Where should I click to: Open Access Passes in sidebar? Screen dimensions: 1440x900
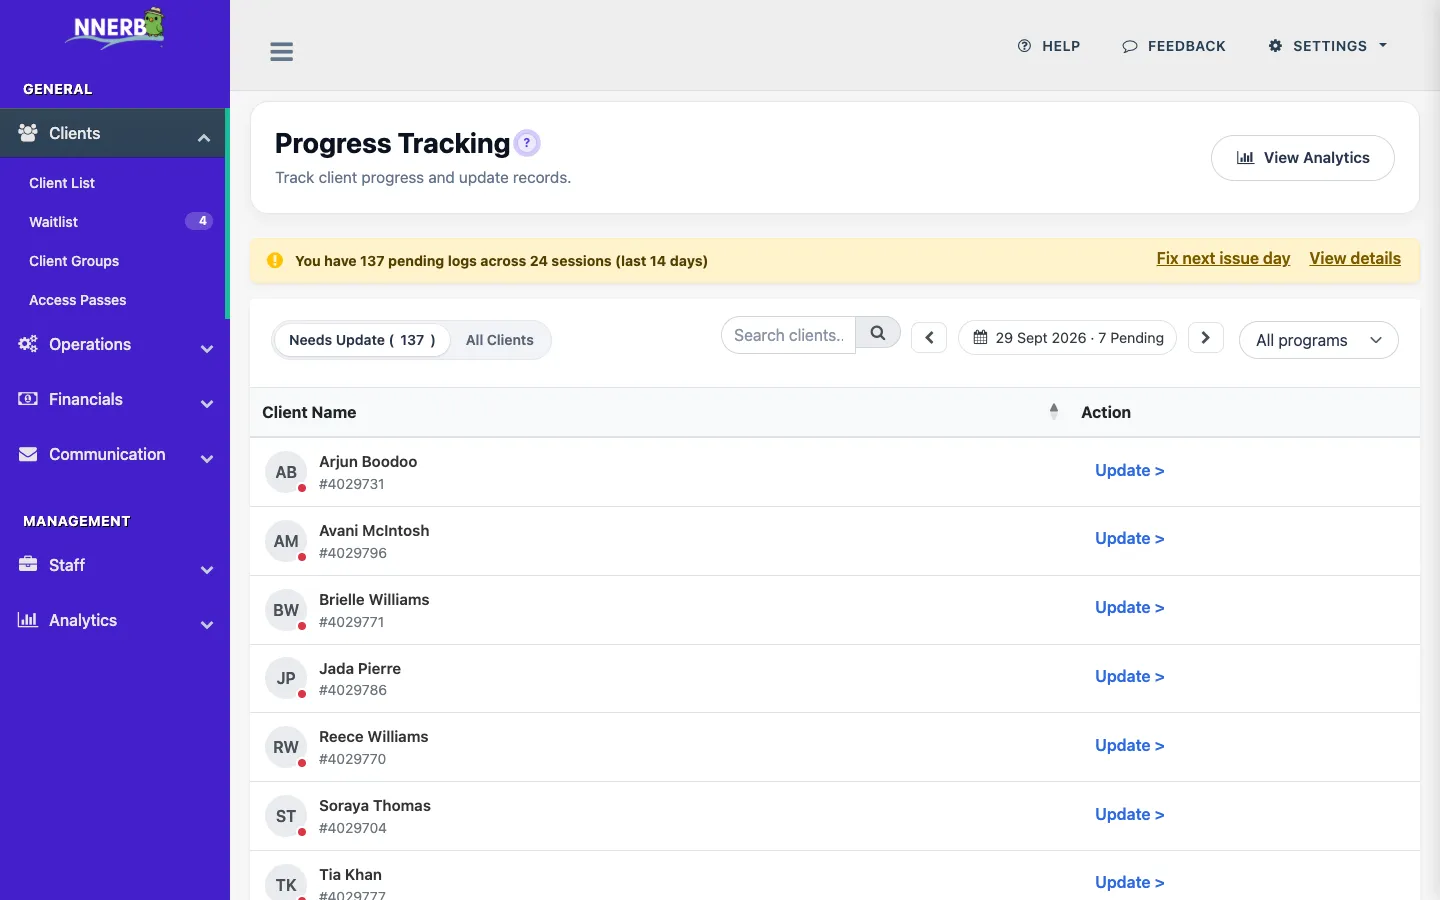pyautogui.click(x=78, y=300)
